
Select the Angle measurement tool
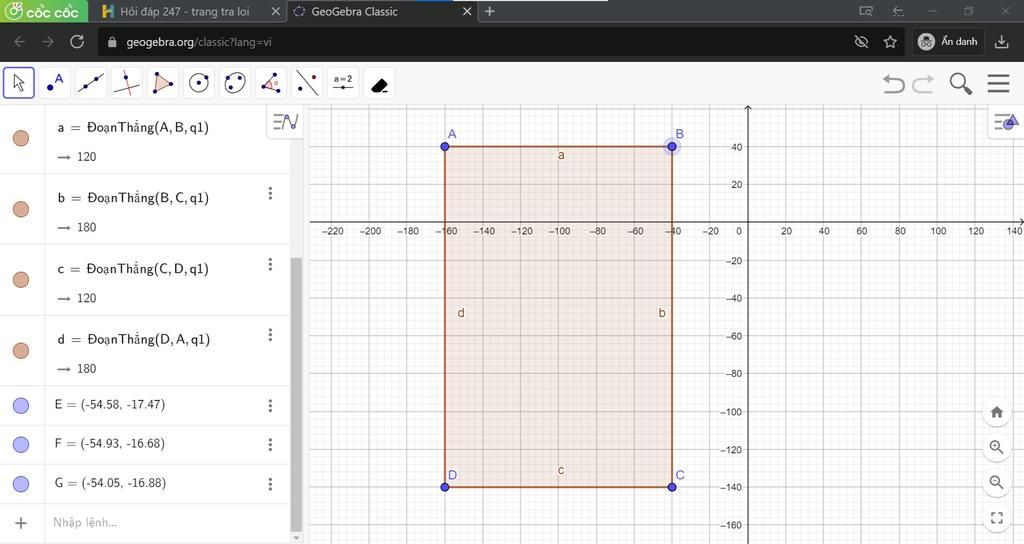tap(270, 83)
